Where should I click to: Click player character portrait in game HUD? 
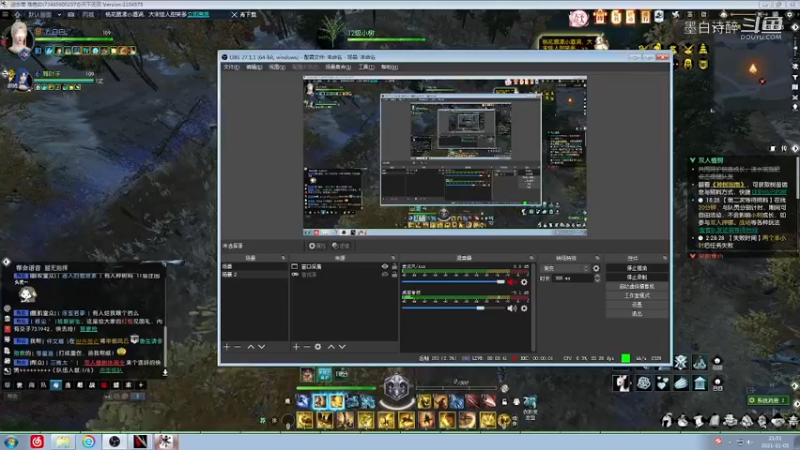tap(19, 38)
